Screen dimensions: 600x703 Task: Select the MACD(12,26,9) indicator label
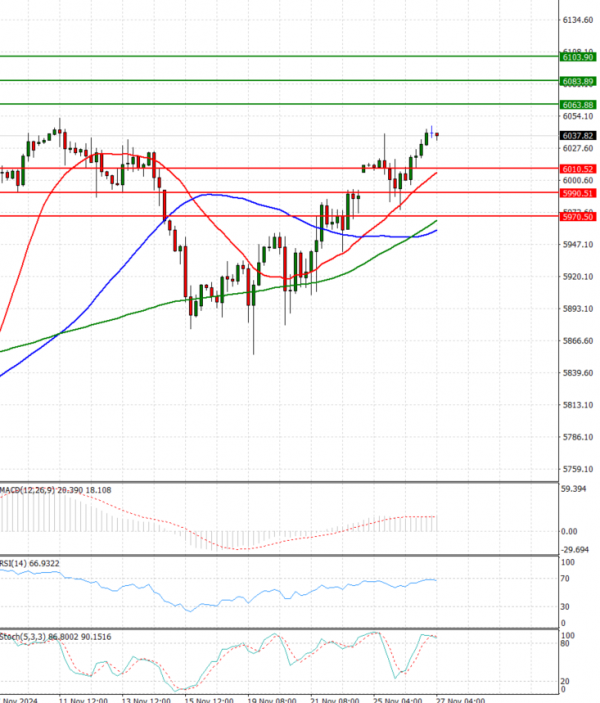[56, 490]
